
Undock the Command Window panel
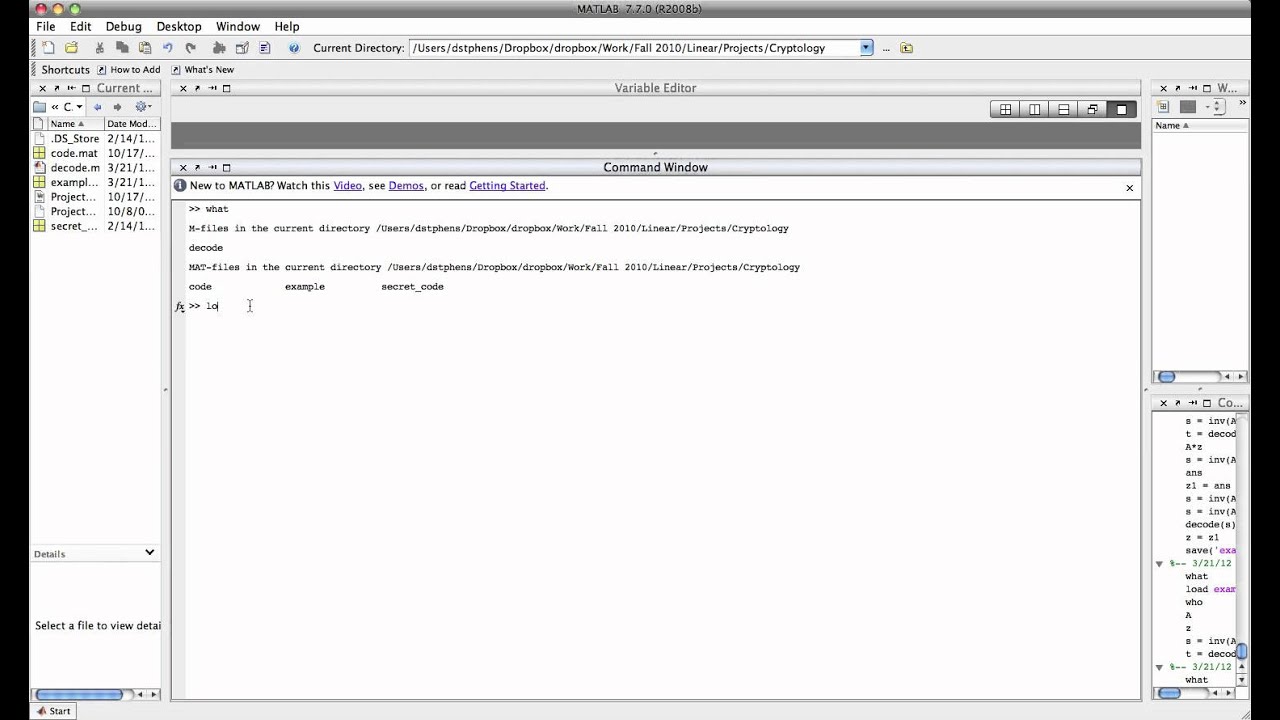pyautogui.click(x=197, y=168)
